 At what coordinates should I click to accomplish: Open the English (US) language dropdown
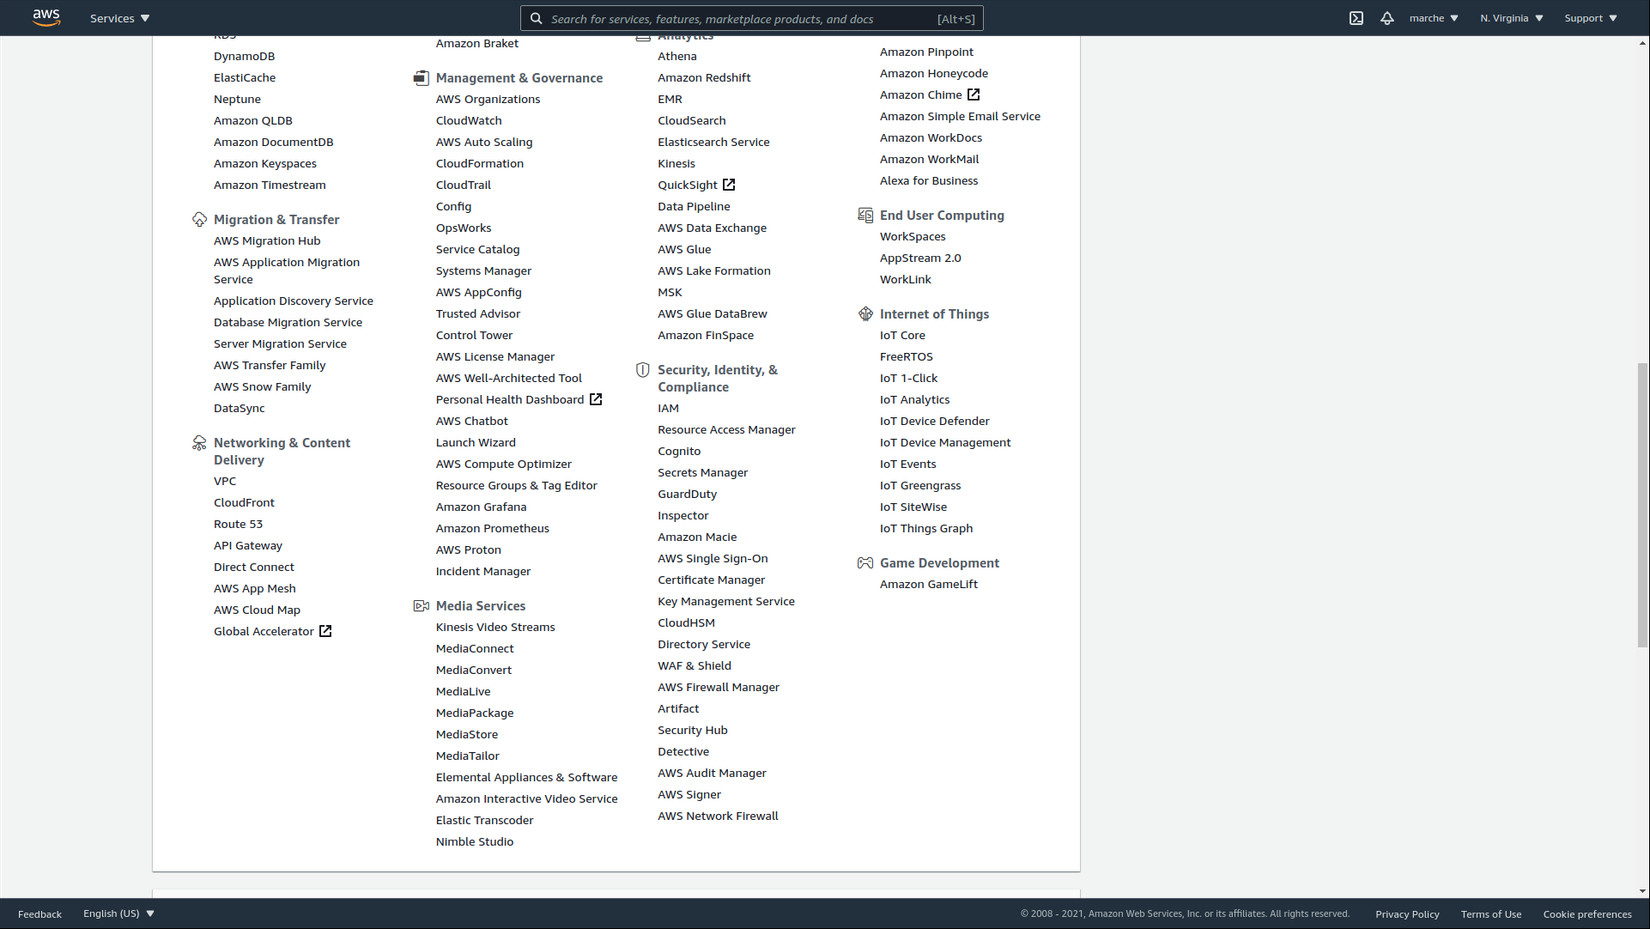[119, 914]
